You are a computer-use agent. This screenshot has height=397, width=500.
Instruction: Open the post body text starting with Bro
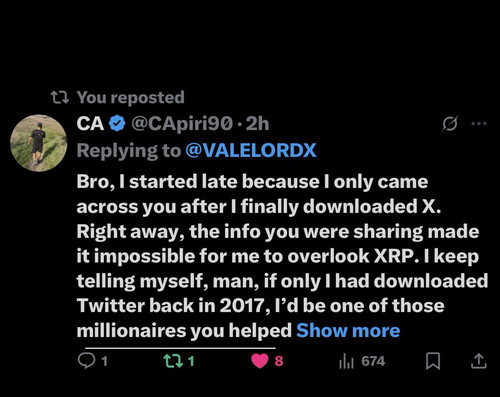282,256
